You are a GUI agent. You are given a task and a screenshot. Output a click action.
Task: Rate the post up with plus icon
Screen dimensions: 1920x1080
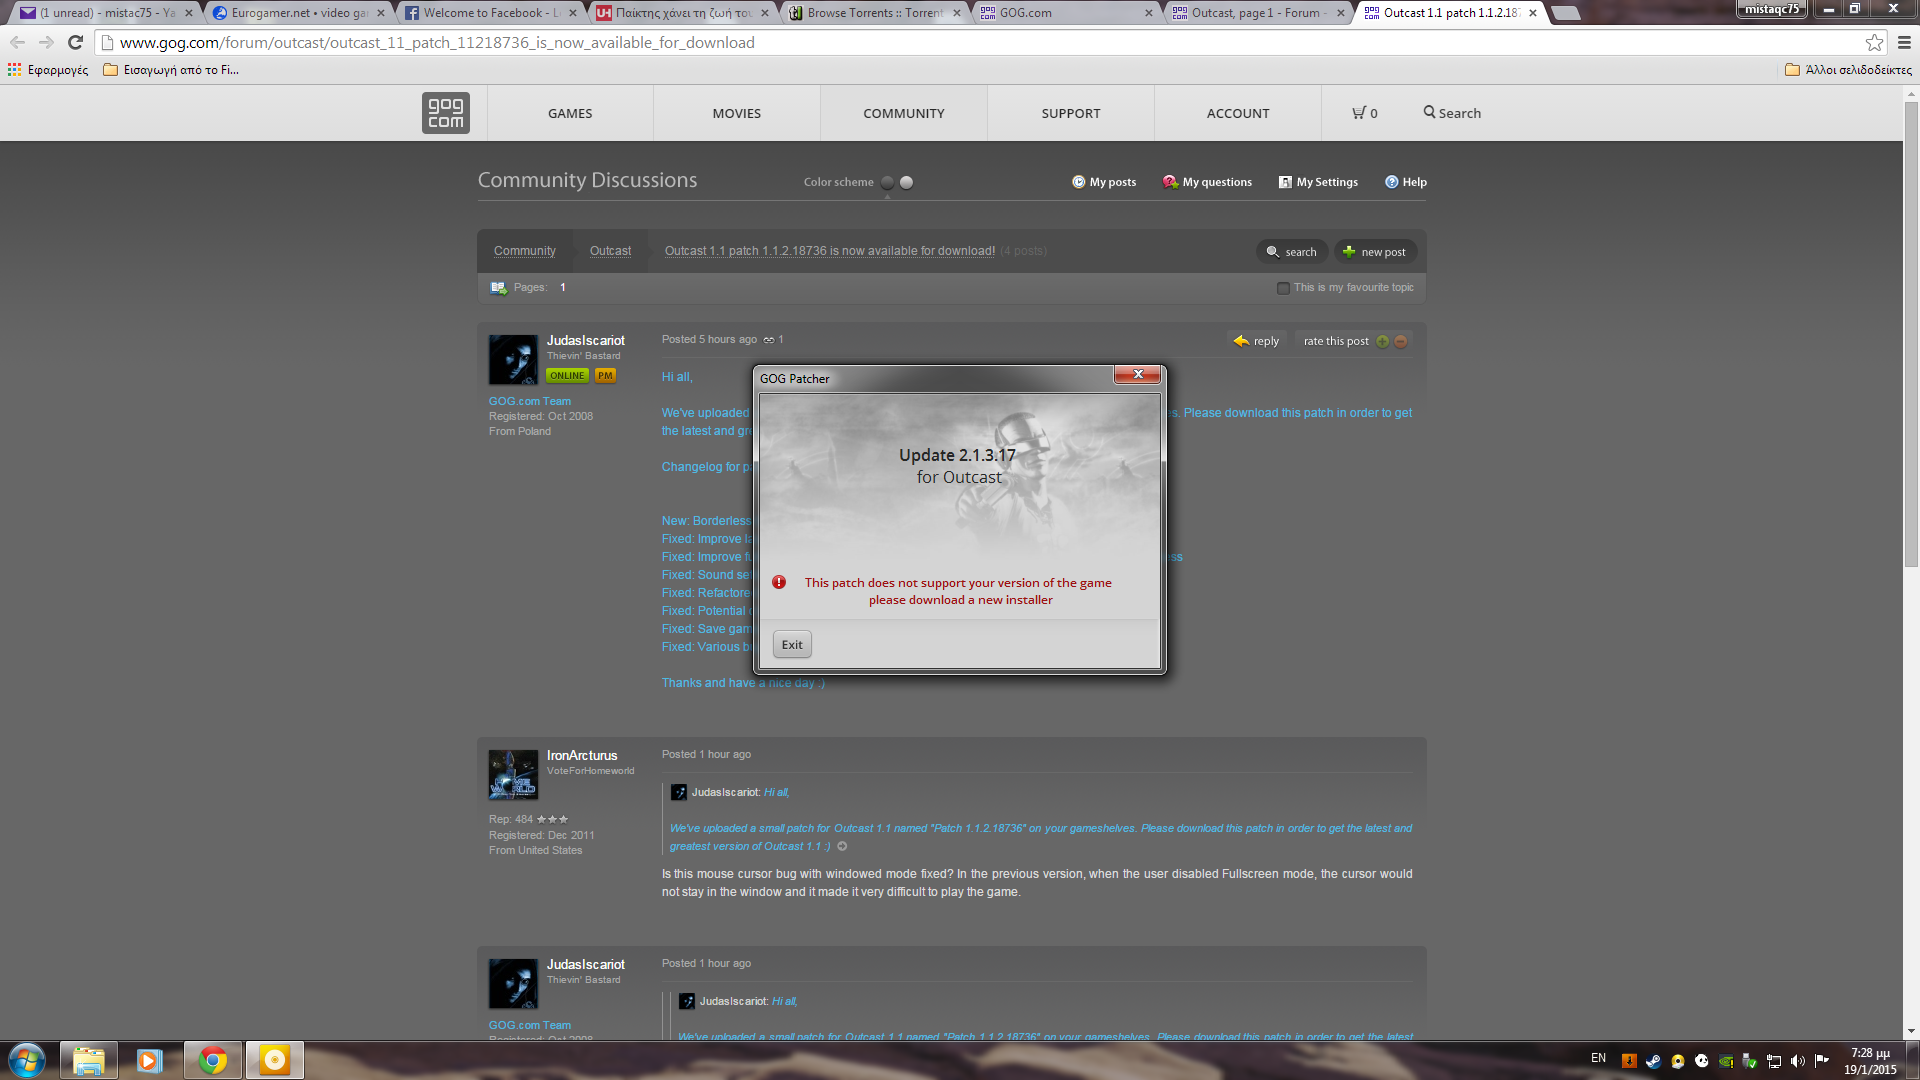click(1382, 341)
